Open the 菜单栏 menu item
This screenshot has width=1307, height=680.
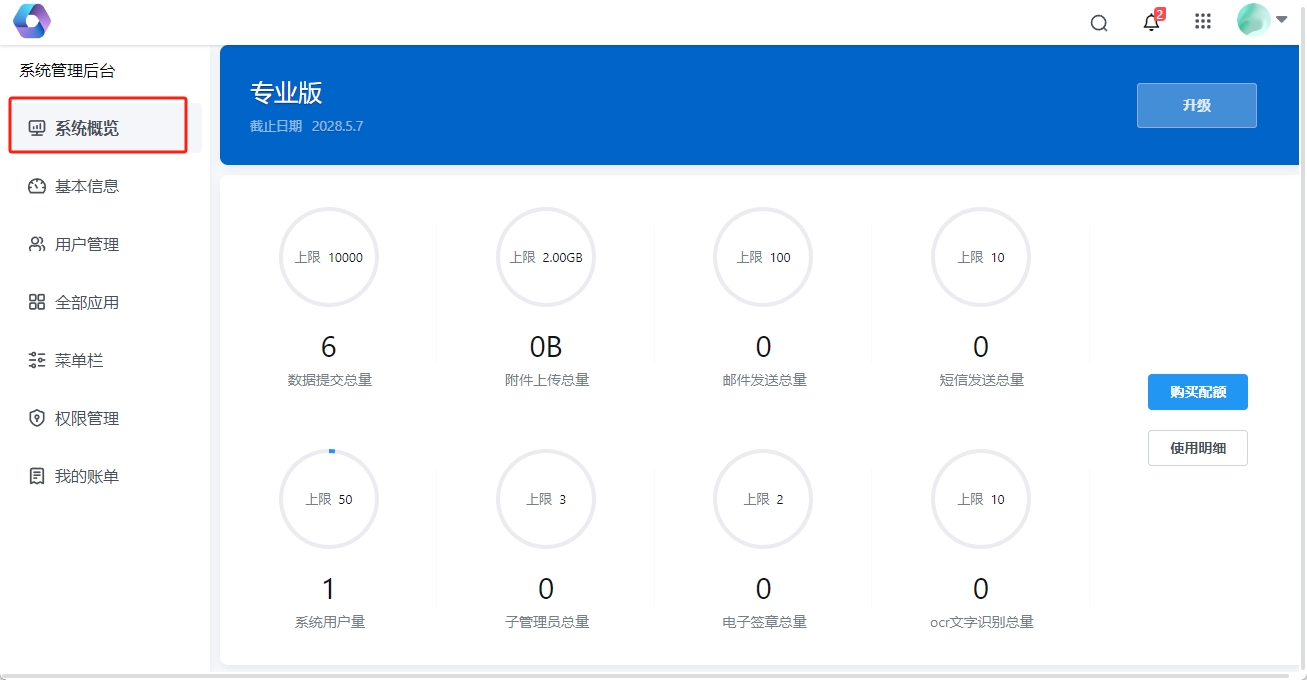point(78,360)
